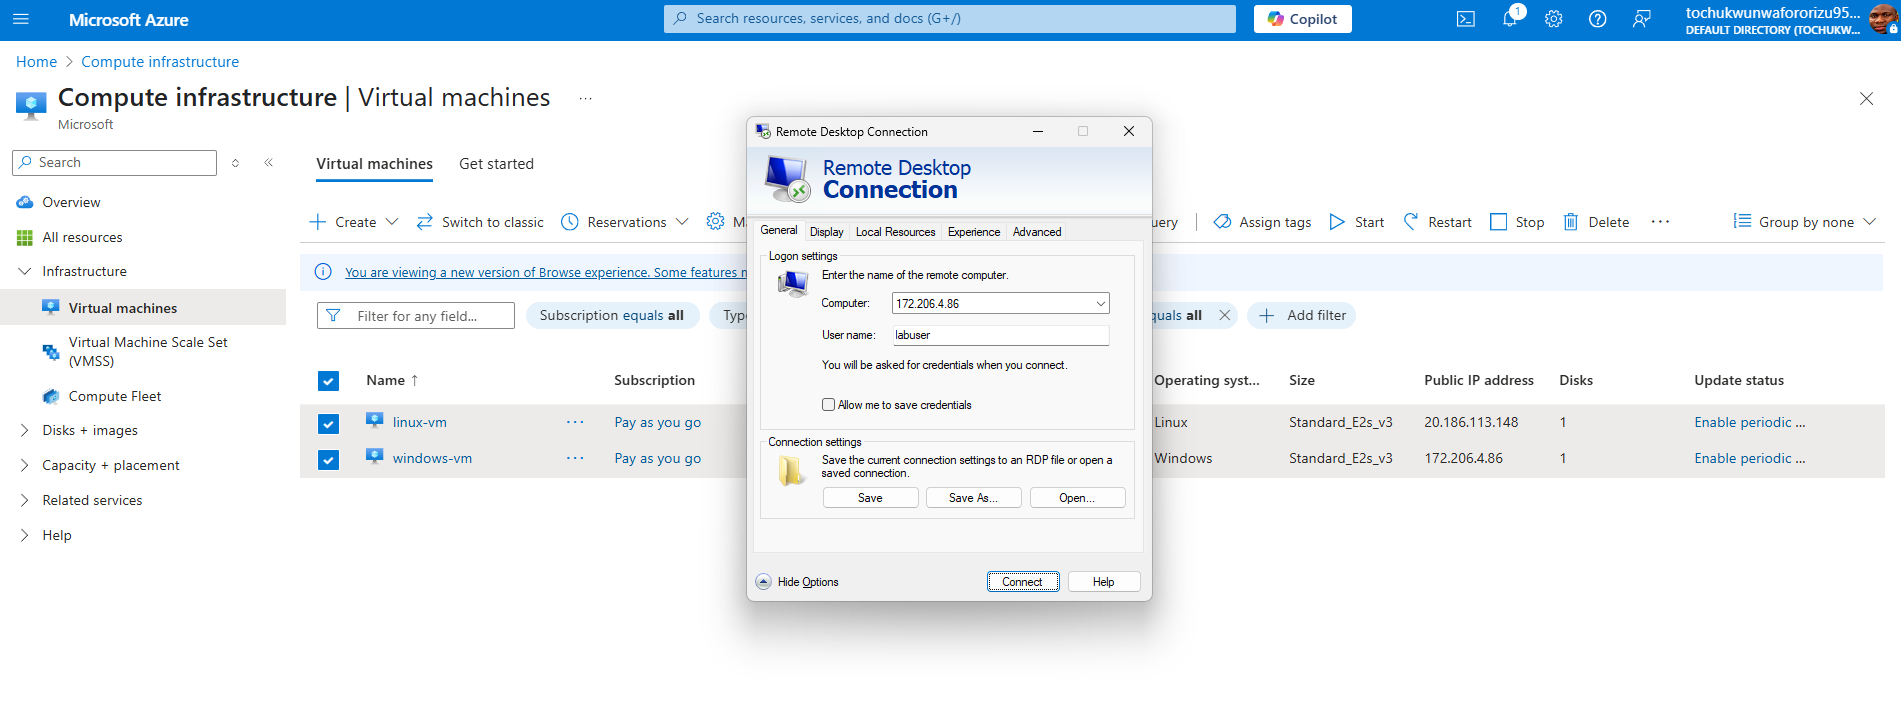This screenshot has width=1901, height=722.
Task: Open Overview in the sidebar
Action: [x=71, y=202]
